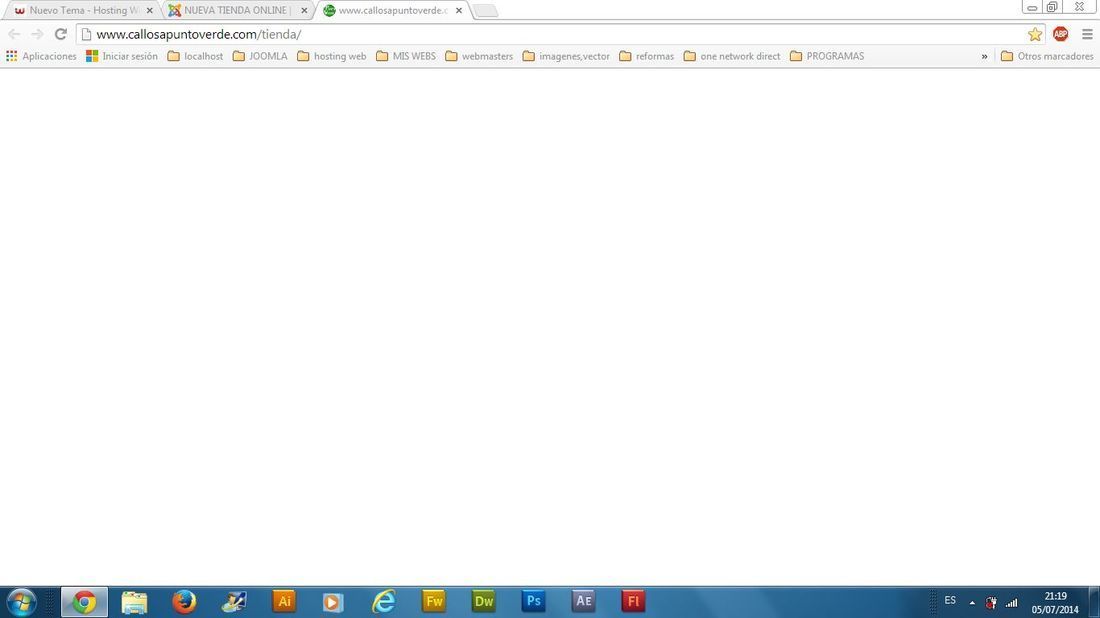Open the clock showing 21:19

[1055, 603]
